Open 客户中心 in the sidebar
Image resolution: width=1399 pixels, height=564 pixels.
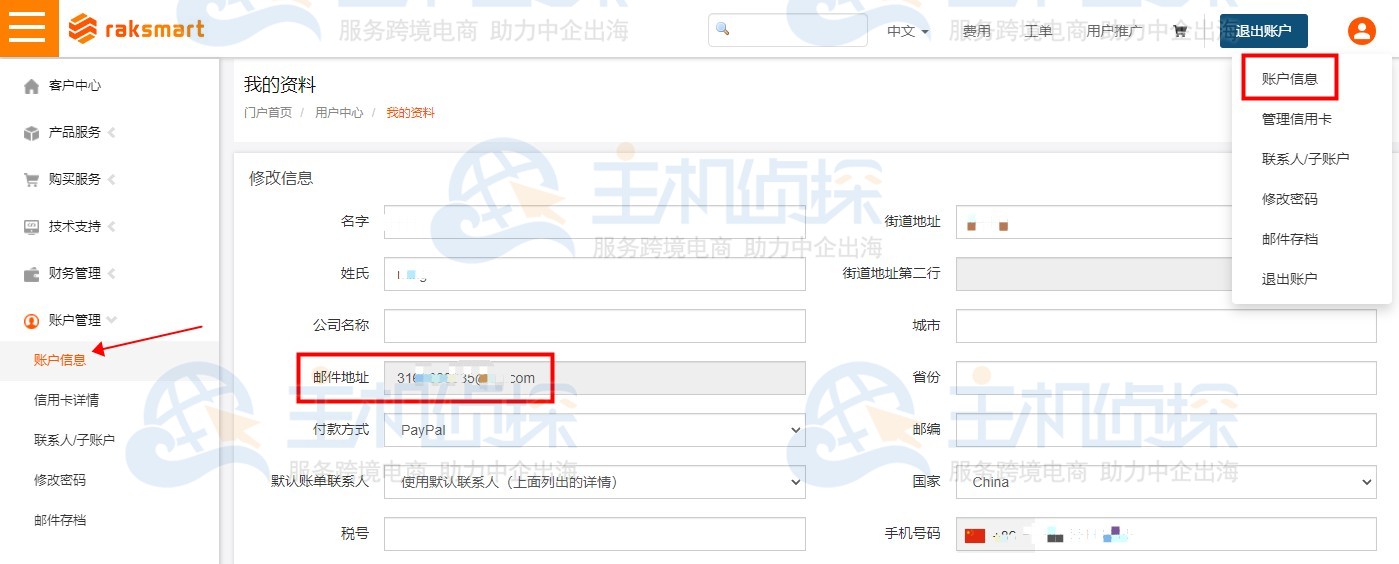point(75,86)
